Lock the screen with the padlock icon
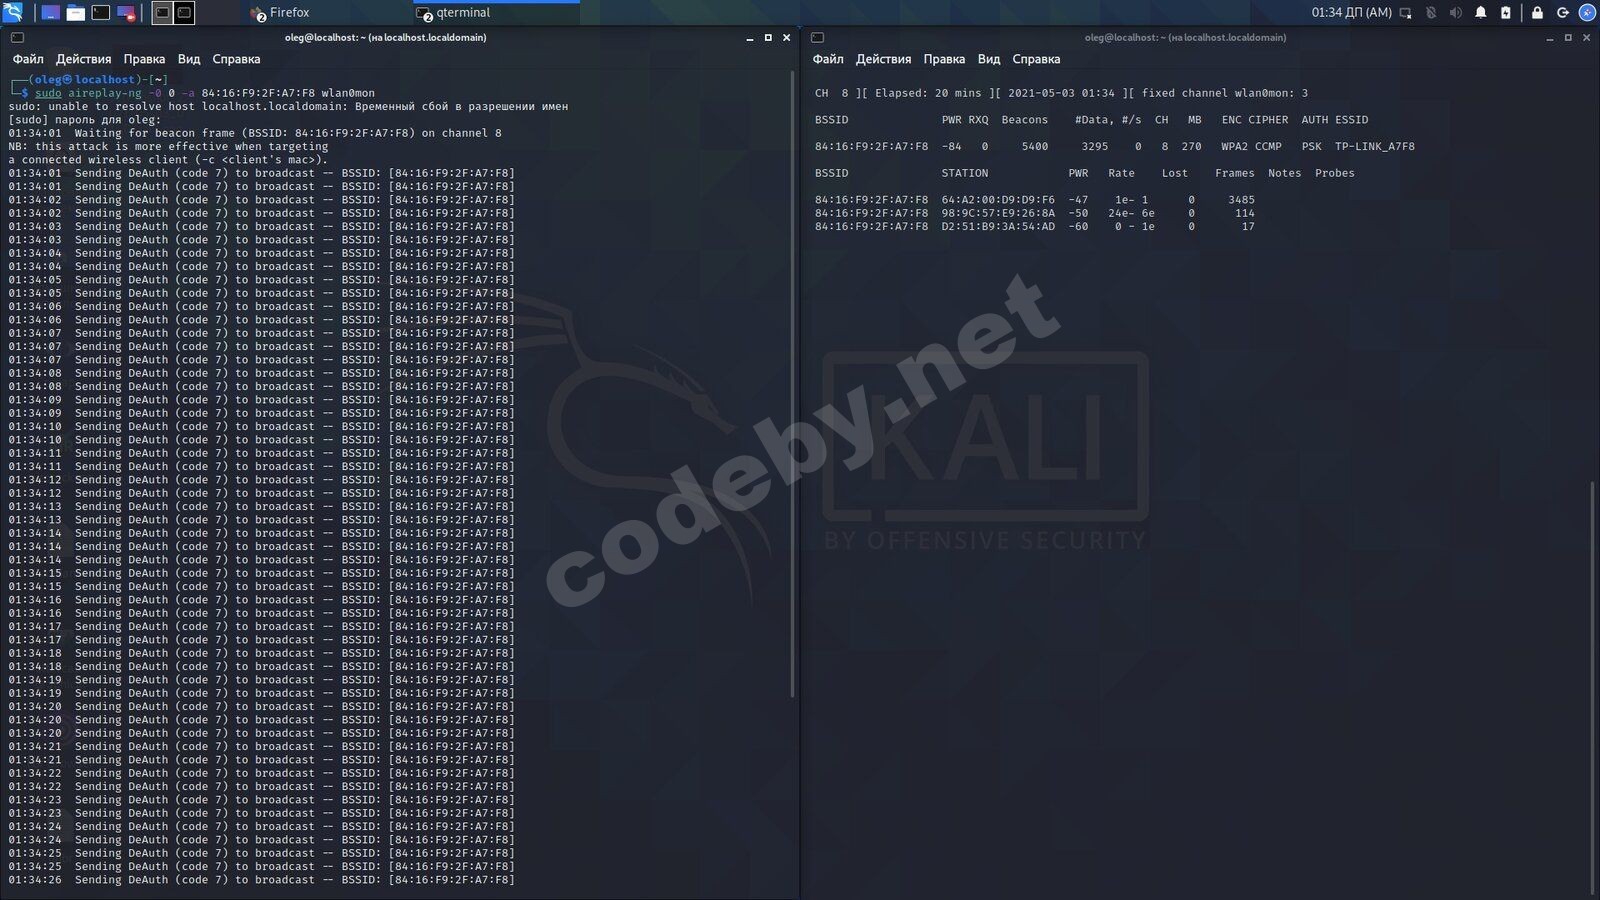The image size is (1600, 900). pyautogui.click(x=1537, y=13)
